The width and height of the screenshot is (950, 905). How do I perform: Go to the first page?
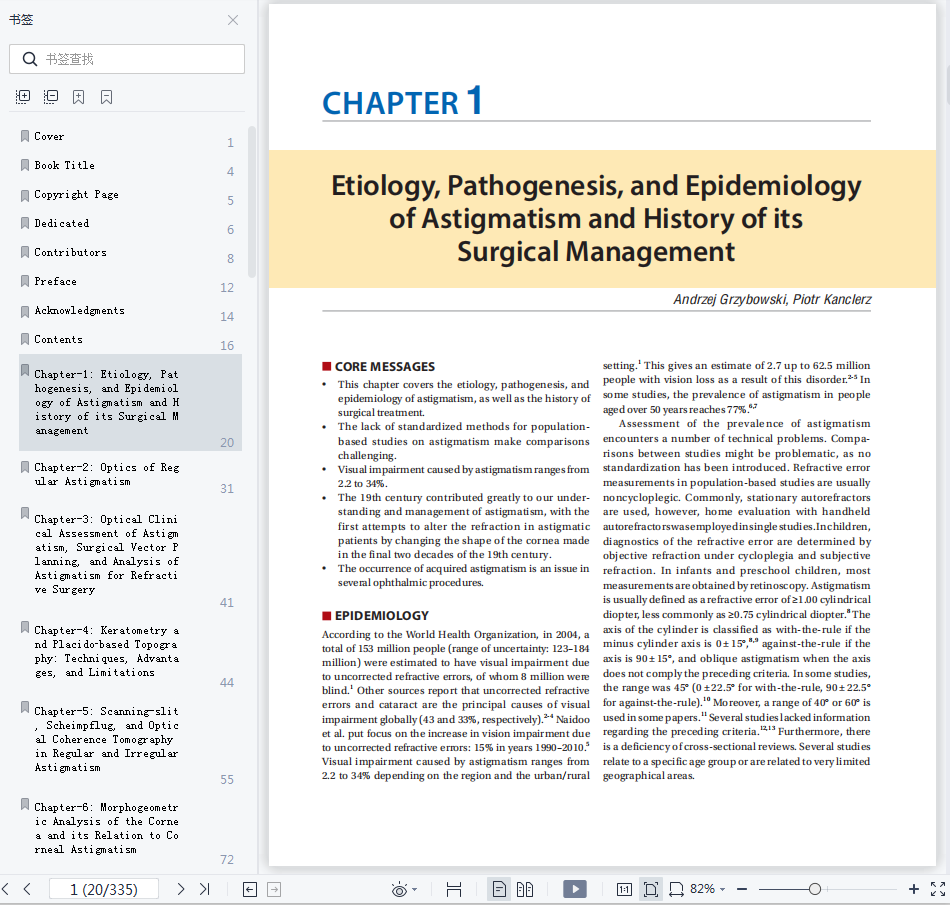click(5, 889)
